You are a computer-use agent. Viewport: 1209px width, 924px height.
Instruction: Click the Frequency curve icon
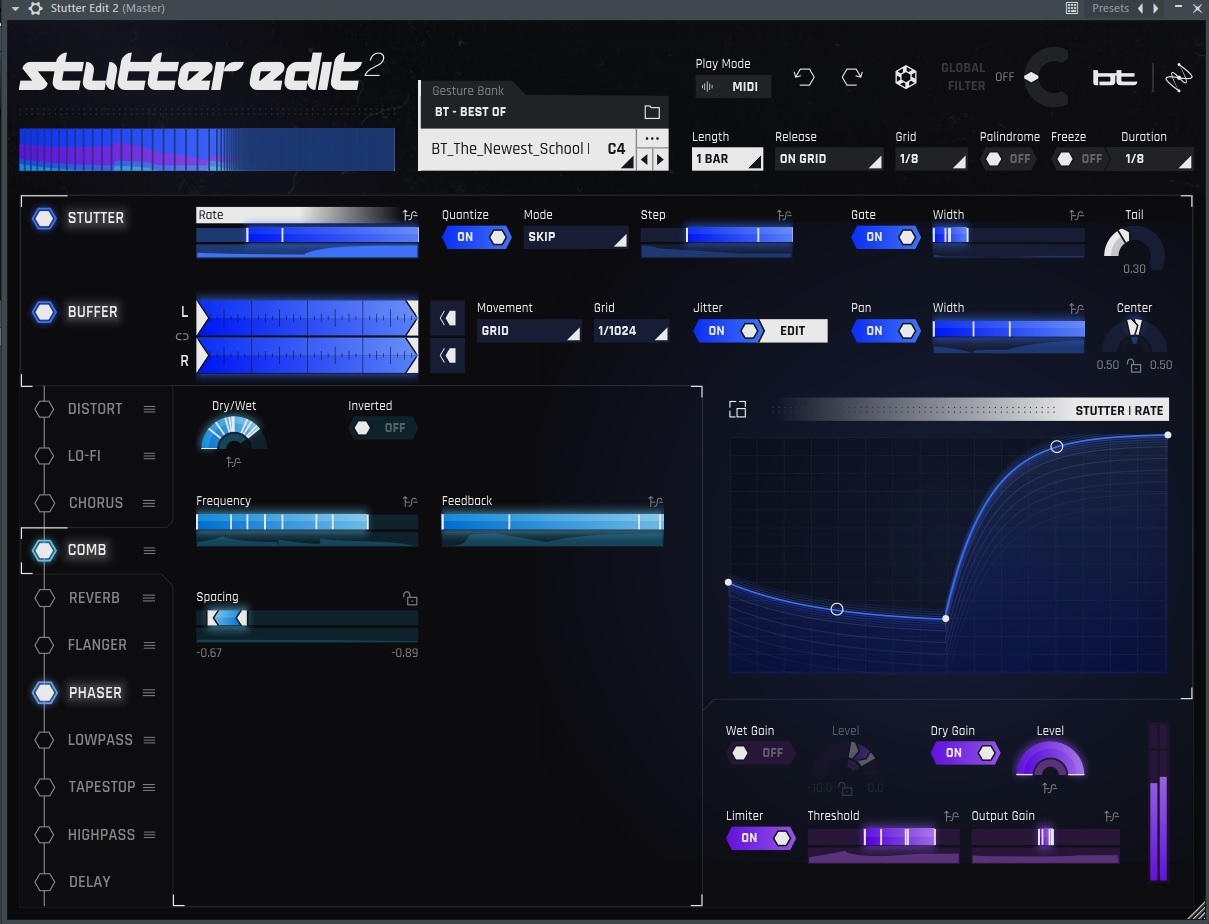pyautogui.click(x=410, y=502)
